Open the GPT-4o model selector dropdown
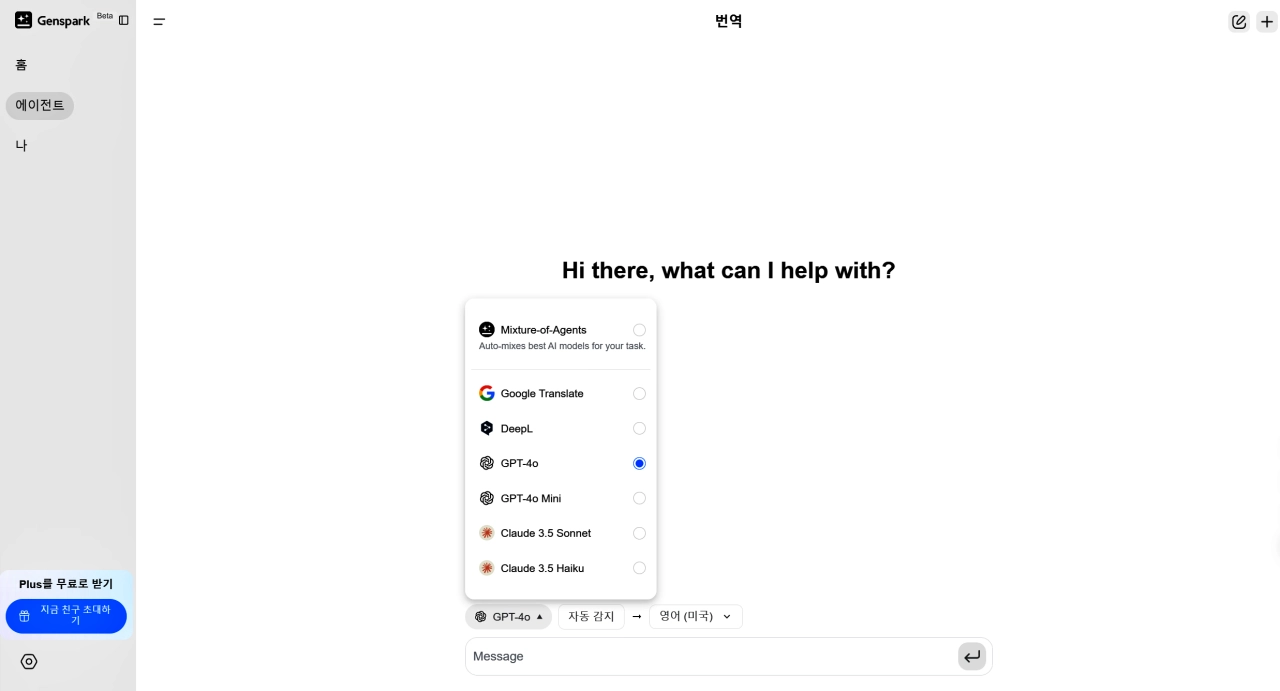 click(509, 616)
